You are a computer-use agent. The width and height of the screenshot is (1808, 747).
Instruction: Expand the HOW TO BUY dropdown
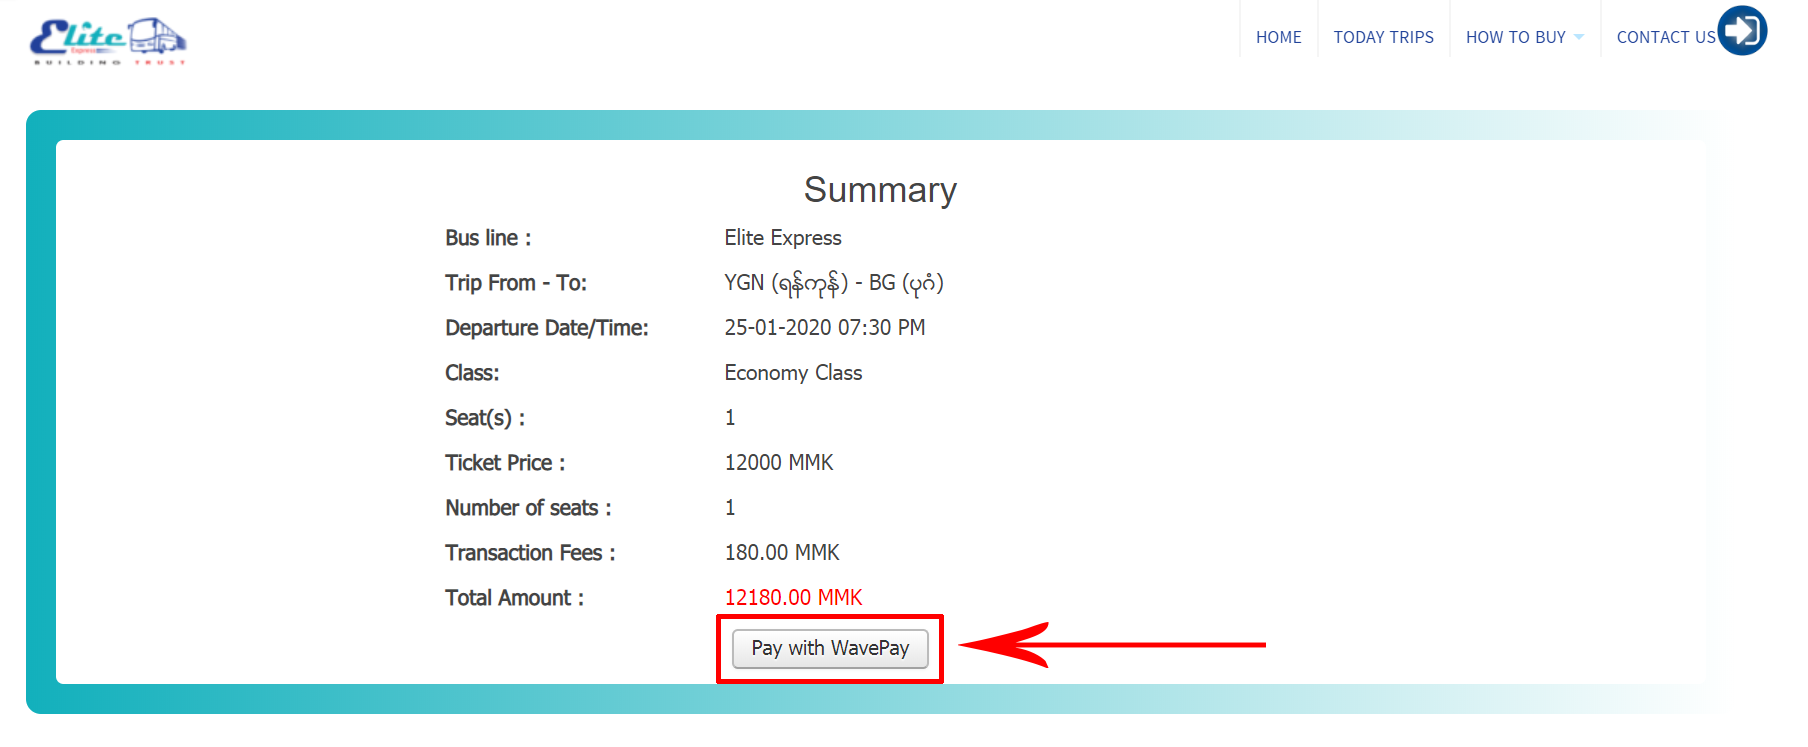coord(1515,37)
